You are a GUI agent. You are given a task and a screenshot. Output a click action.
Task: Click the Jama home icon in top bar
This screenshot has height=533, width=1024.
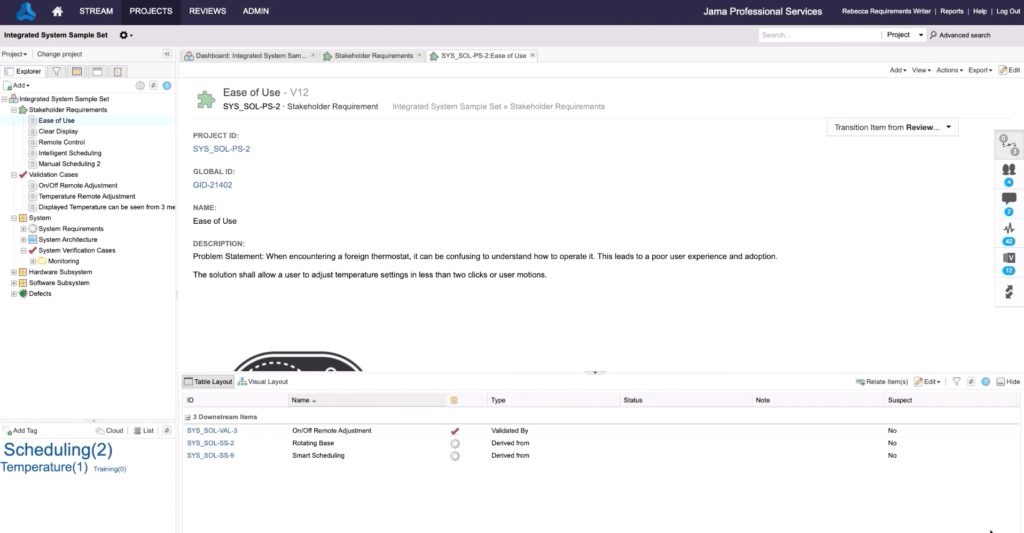(58, 11)
